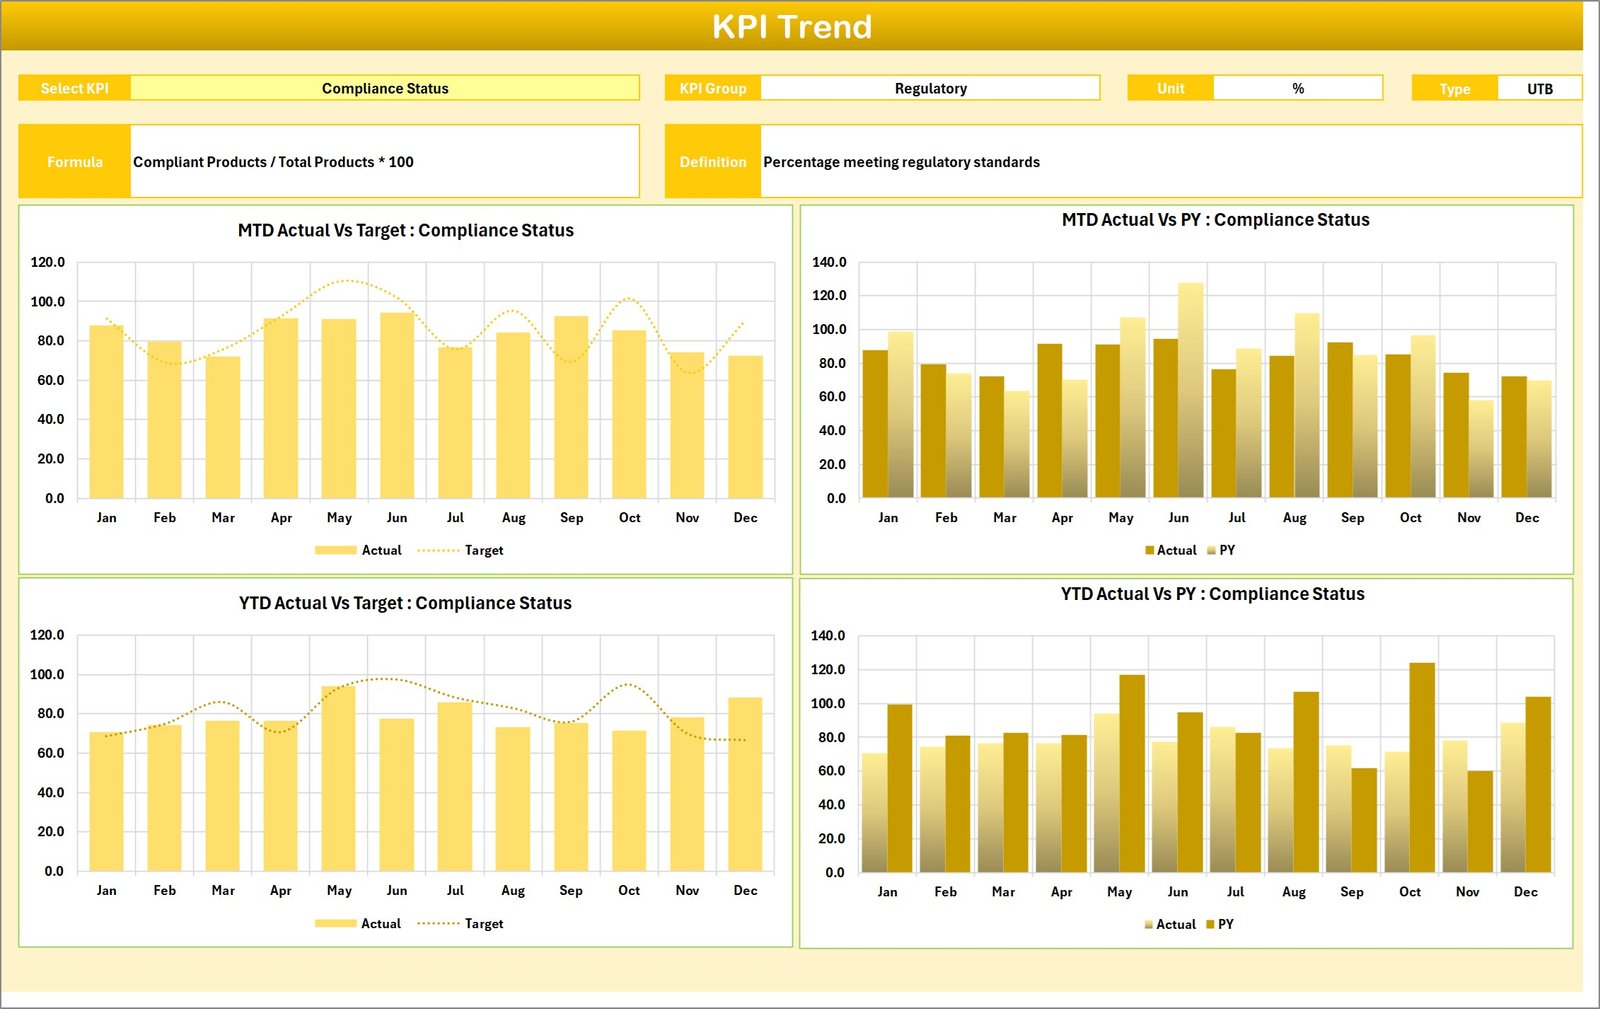The image size is (1600, 1009).
Task: Click the Select KPI yellow label
Action: (x=74, y=88)
